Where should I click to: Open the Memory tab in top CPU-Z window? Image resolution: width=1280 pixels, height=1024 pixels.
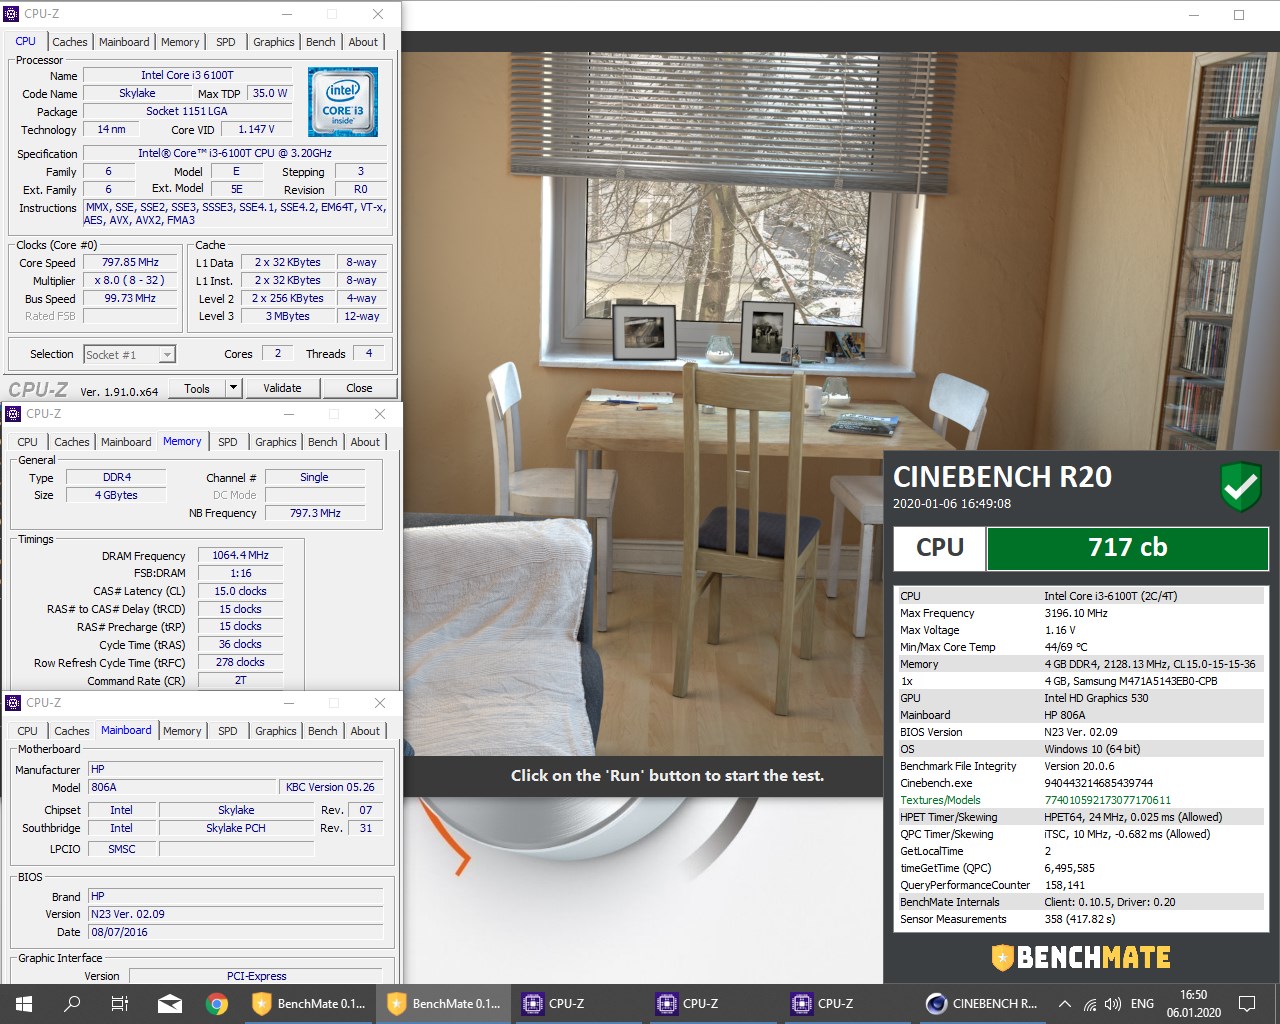coord(180,42)
